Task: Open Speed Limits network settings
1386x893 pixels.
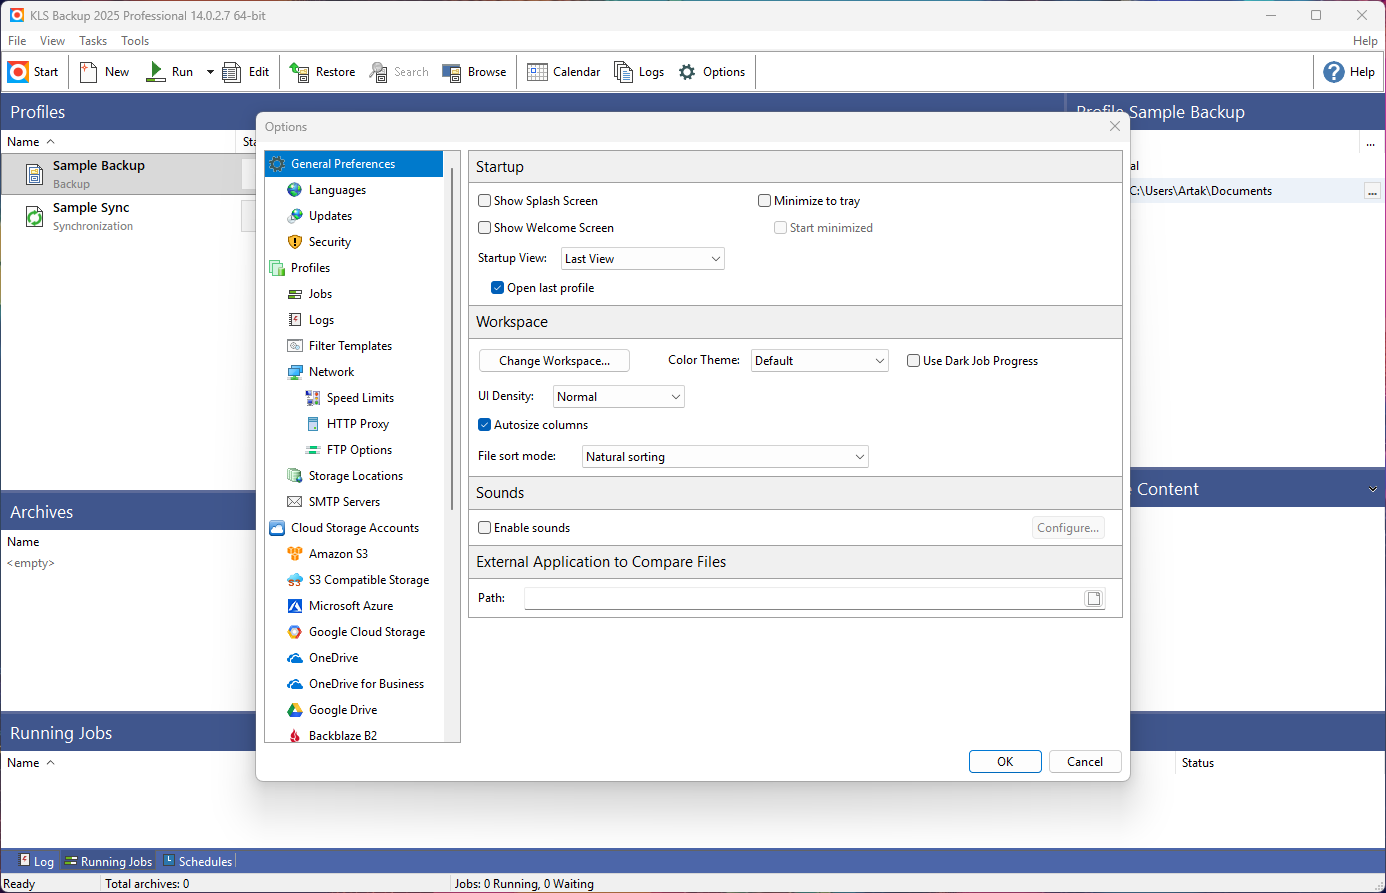Action: (359, 398)
